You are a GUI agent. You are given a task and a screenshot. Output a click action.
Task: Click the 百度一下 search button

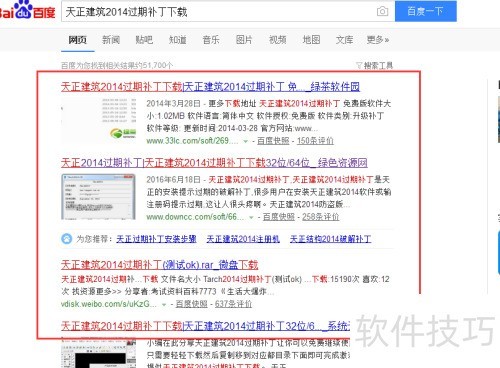[x=426, y=11]
